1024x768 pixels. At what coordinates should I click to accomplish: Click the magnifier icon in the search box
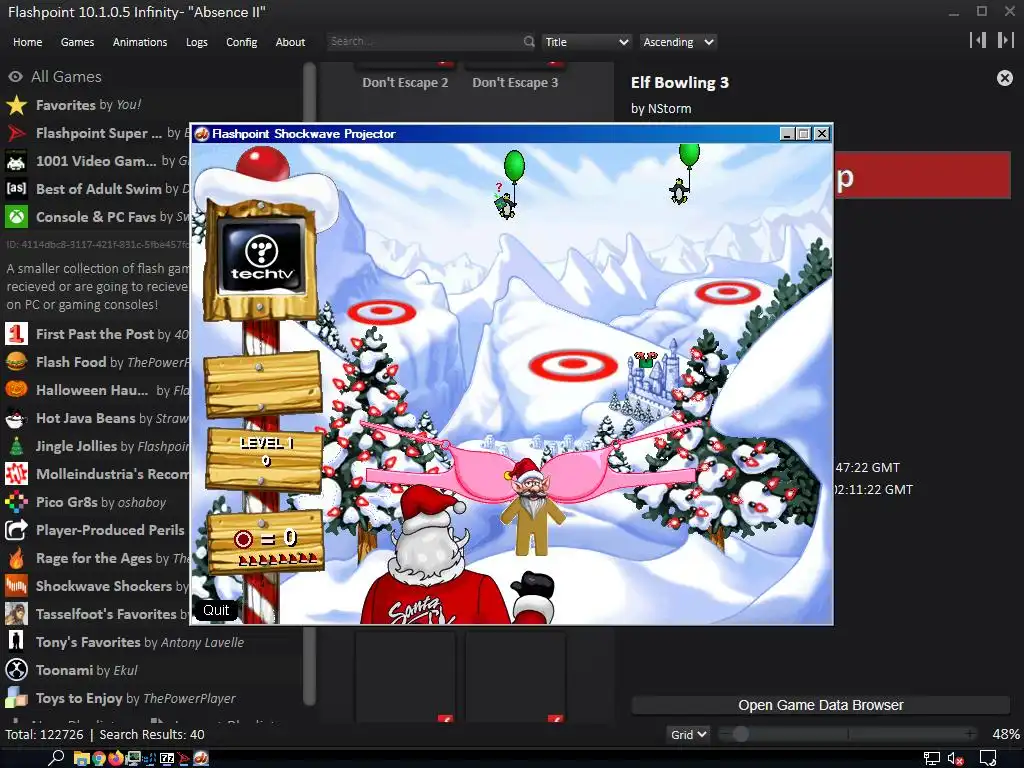pos(529,41)
